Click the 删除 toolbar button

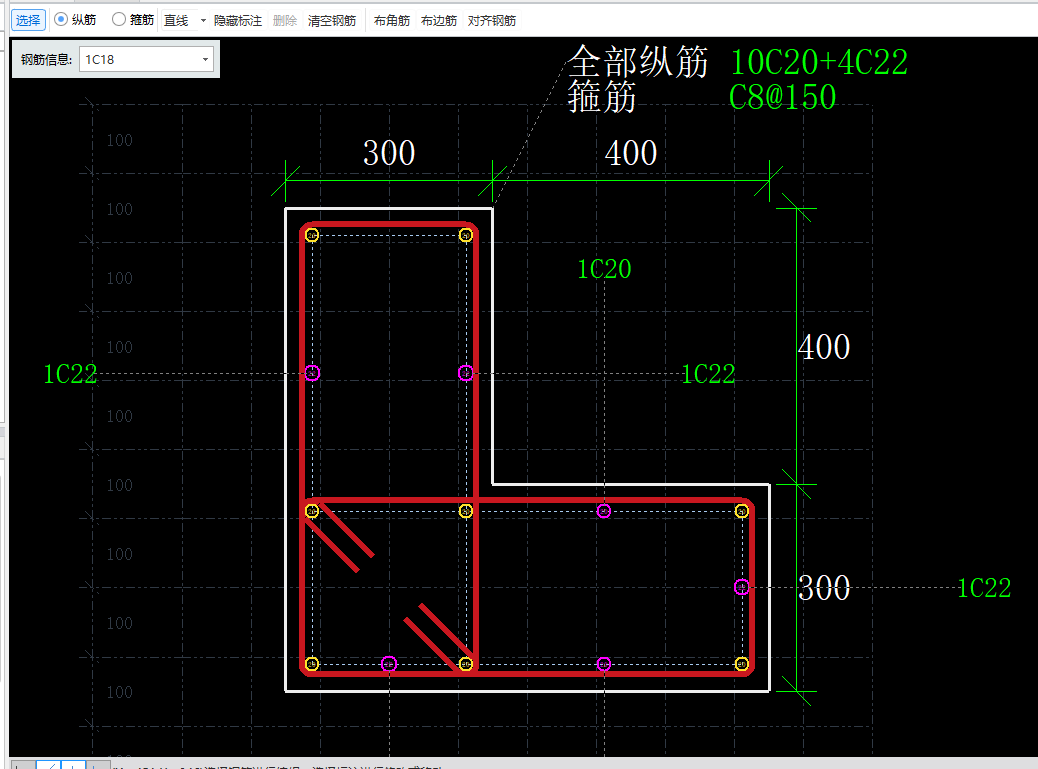click(x=285, y=21)
